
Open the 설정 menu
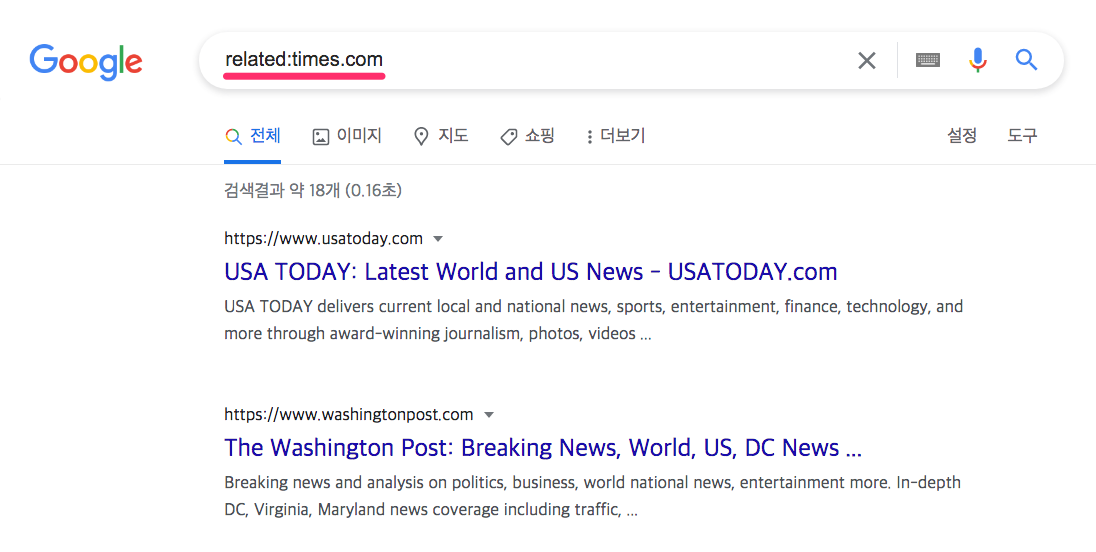[x=961, y=136]
